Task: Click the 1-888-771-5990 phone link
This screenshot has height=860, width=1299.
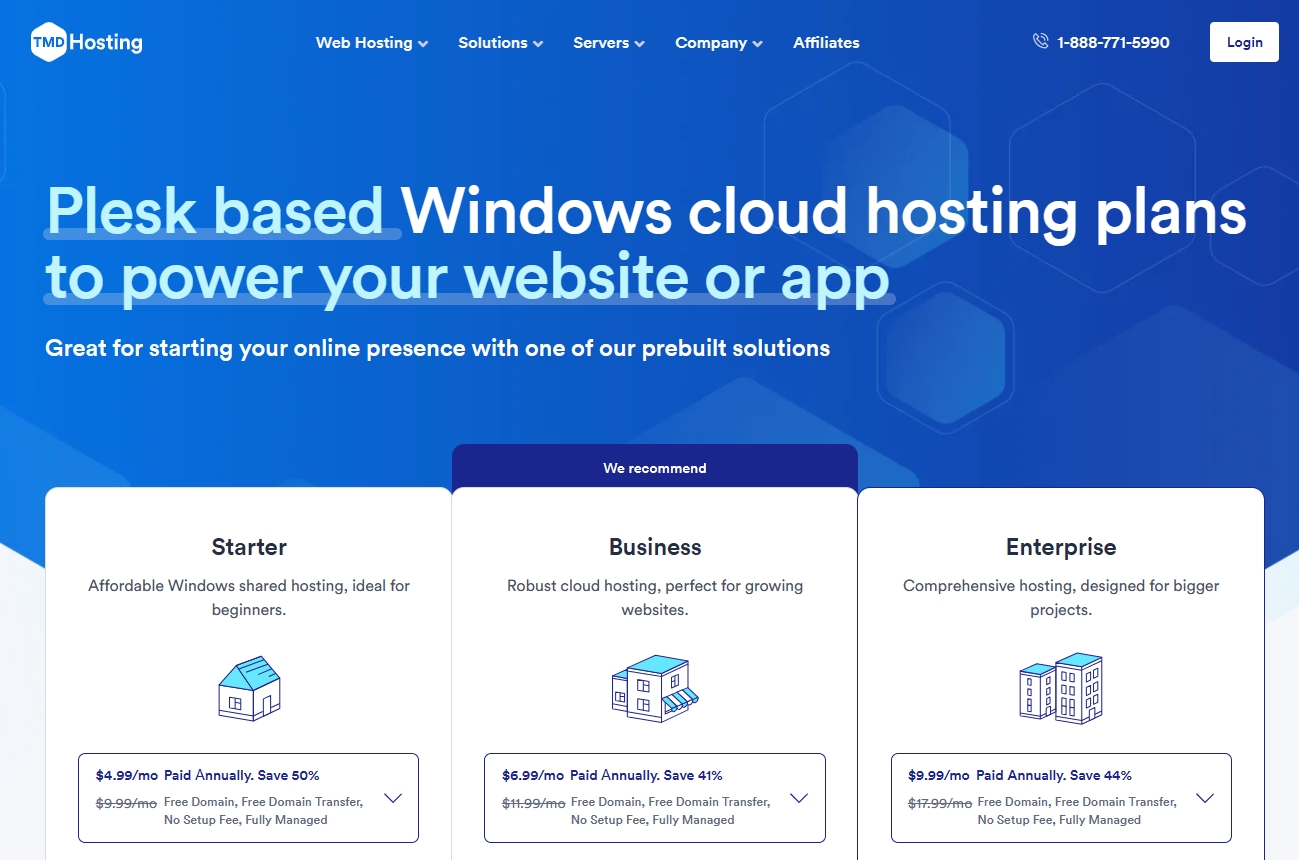Action: tap(1112, 41)
